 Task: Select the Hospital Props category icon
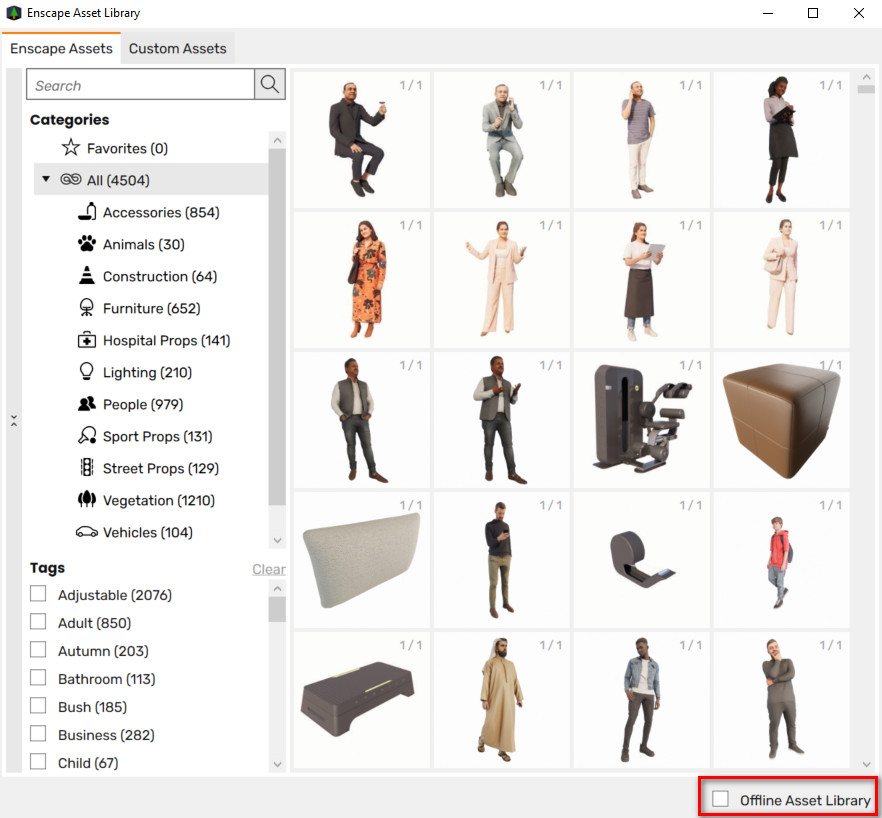point(87,340)
